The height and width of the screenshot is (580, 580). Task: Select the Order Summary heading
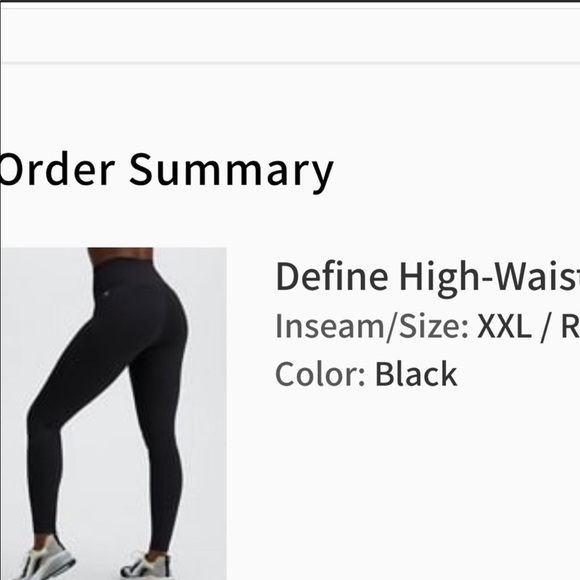click(x=166, y=171)
